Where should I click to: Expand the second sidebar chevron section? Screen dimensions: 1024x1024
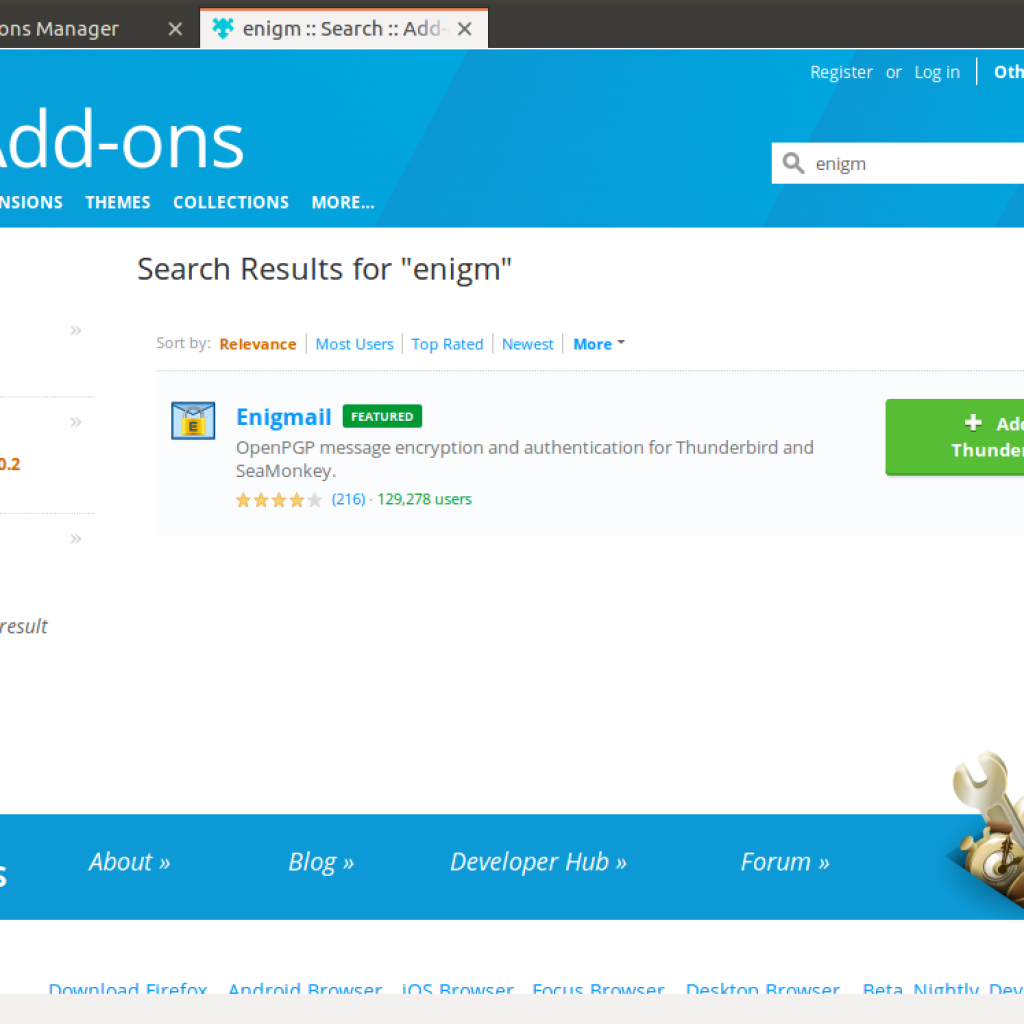point(76,422)
